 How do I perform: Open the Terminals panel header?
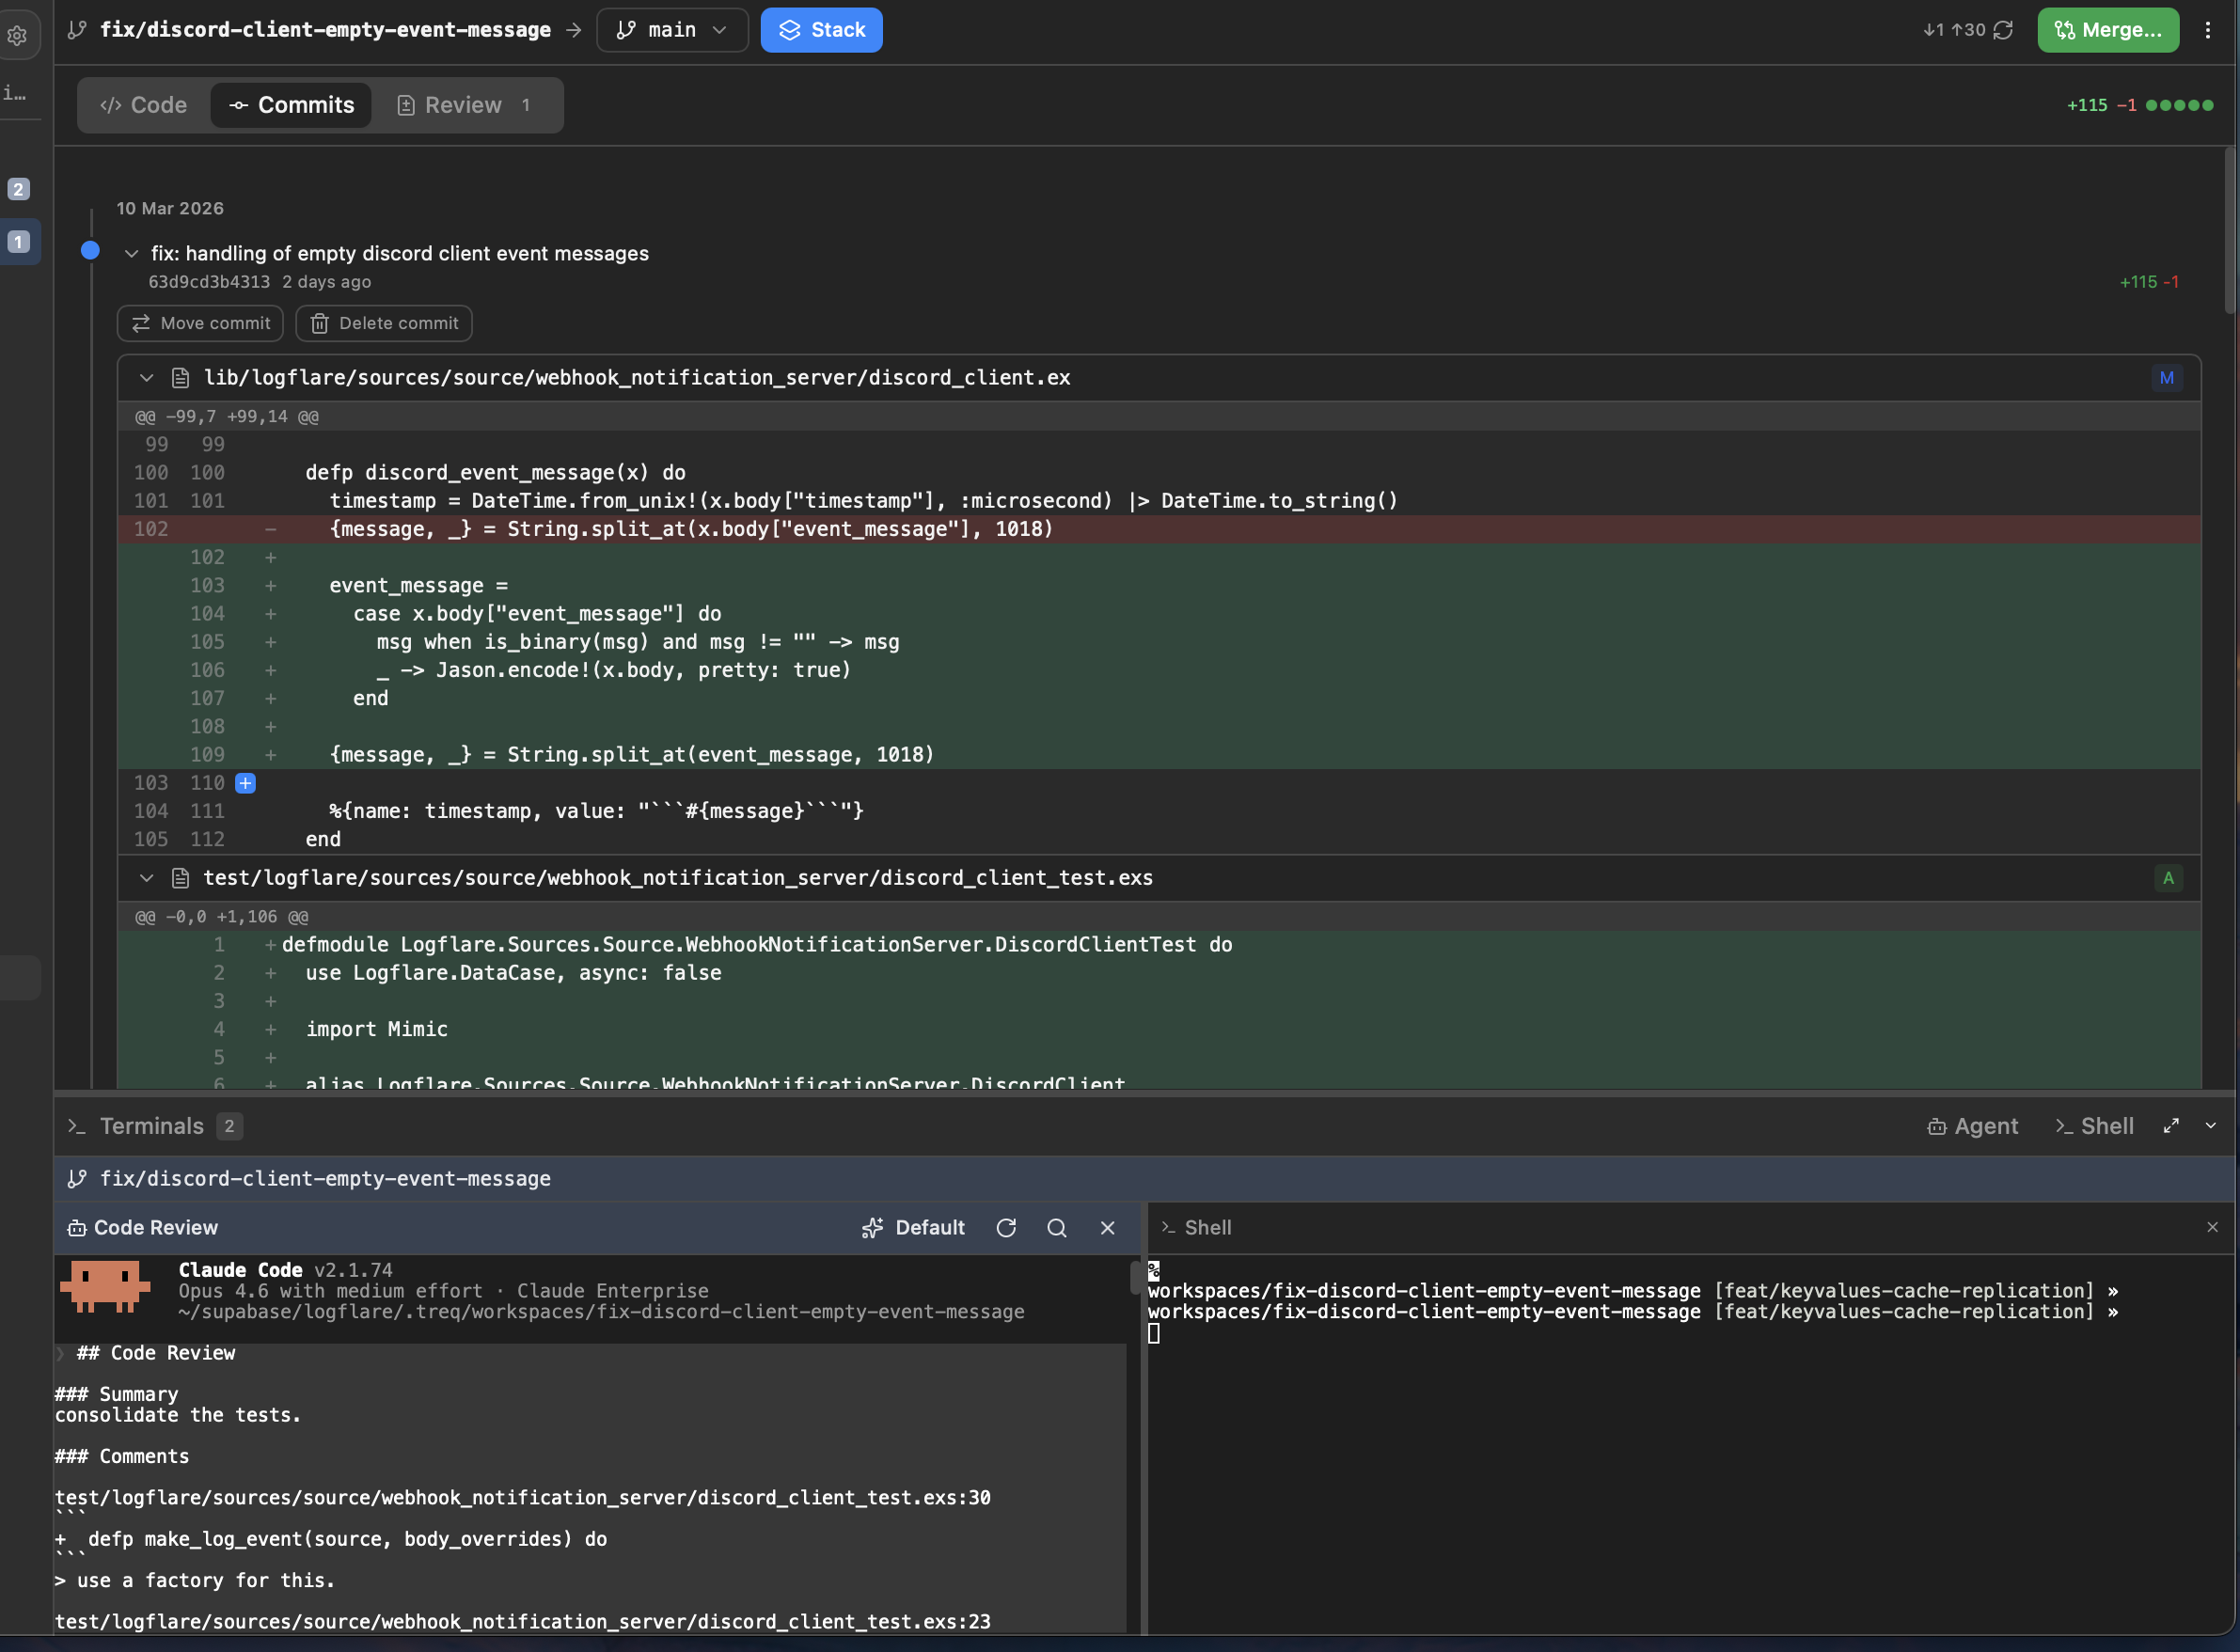pos(152,1126)
